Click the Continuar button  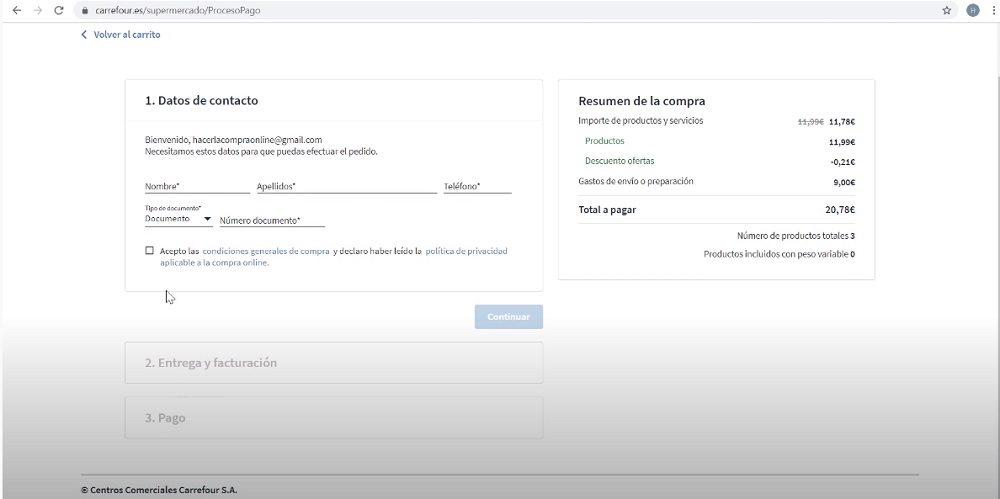click(x=508, y=317)
